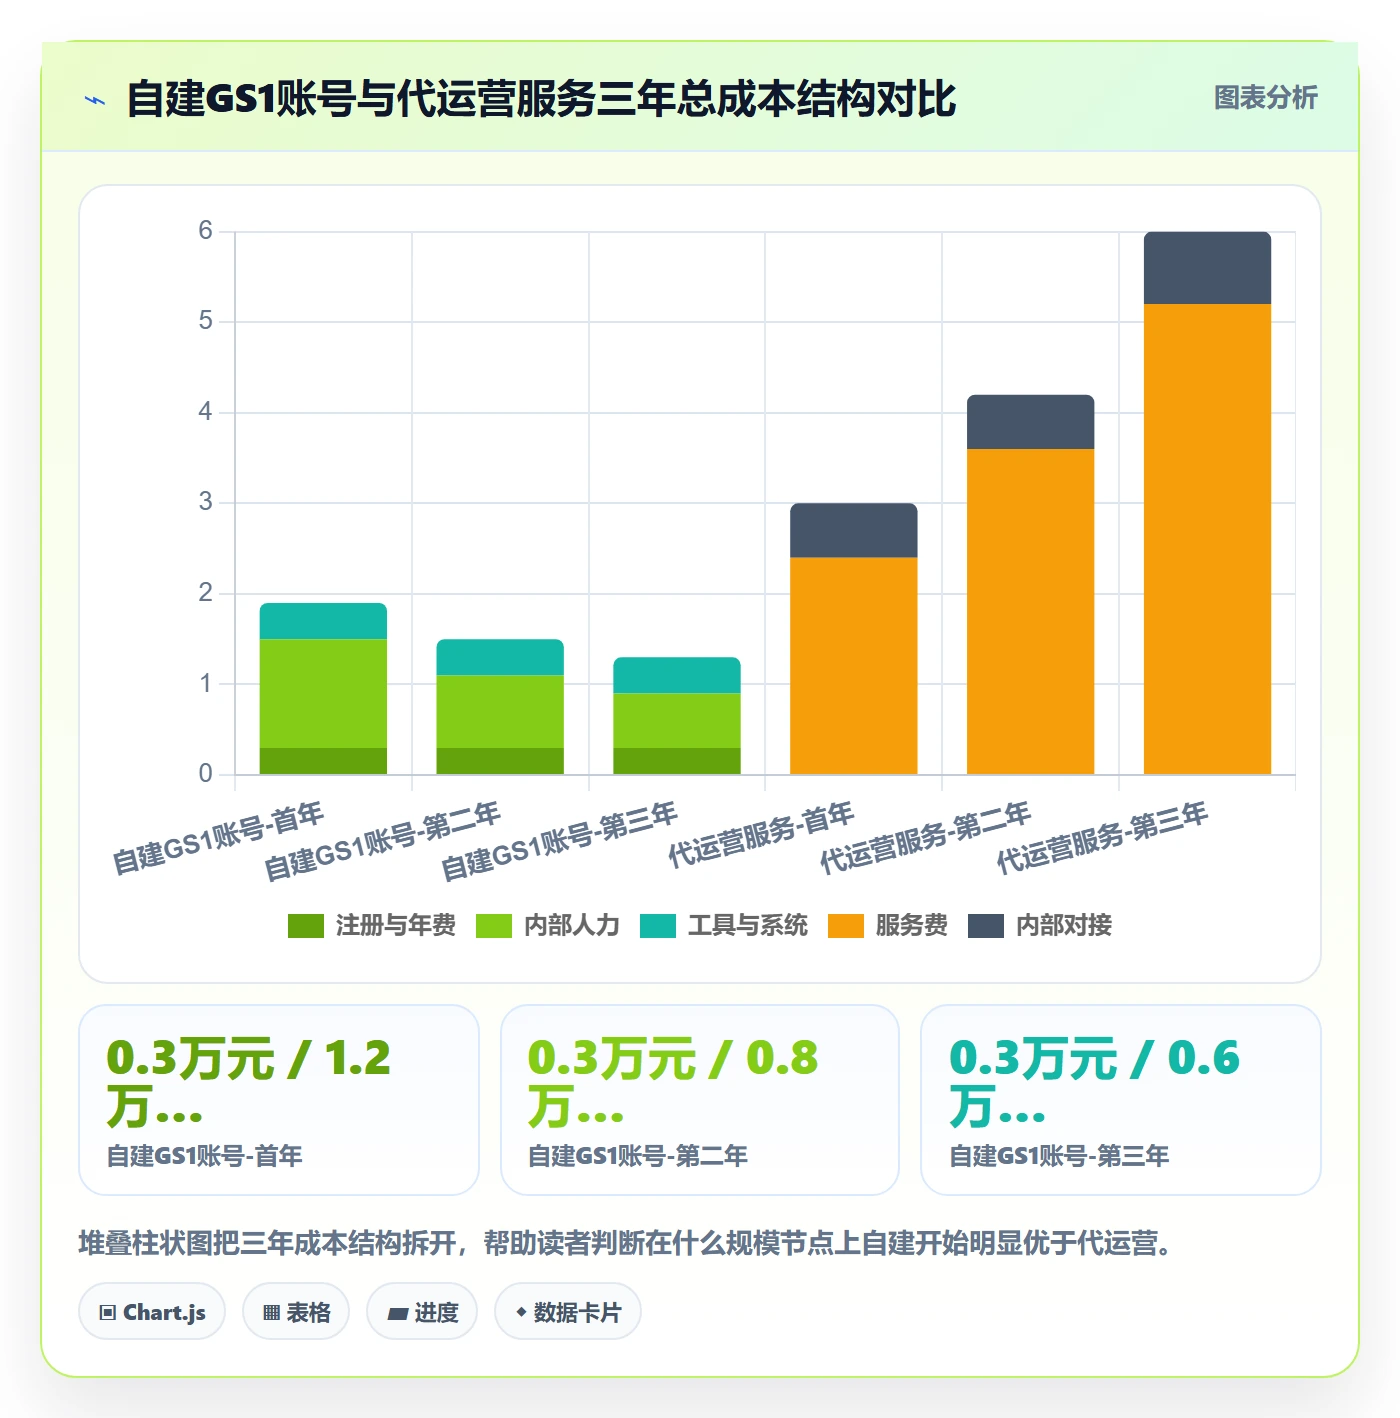Click the dark 内部对接 segment of 代运营服务-第三年 bar
The image size is (1400, 1418).
click(x=1208, y=268)
